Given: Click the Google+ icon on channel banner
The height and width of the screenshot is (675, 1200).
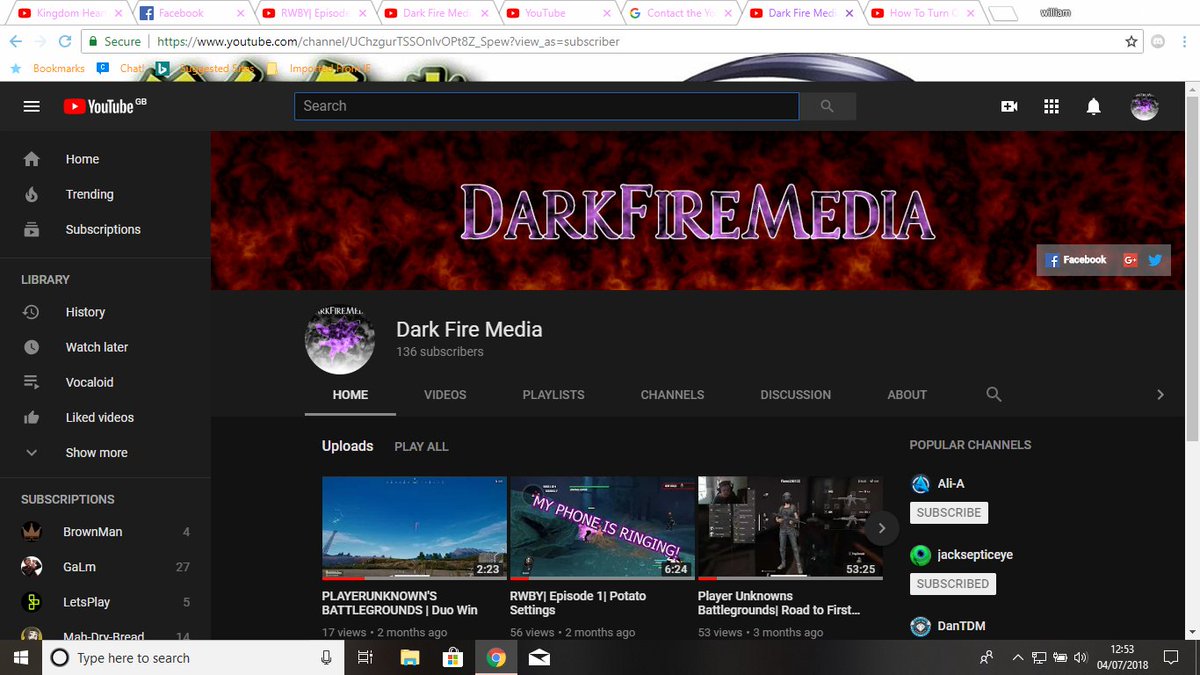Looking at the screenshot, I should (1131, 260).
